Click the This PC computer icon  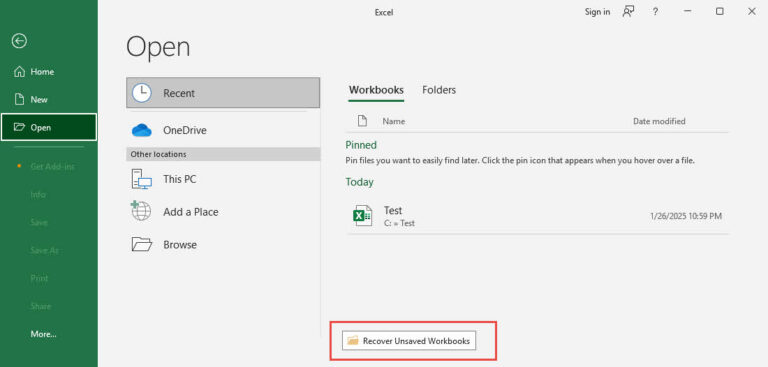click(142, 179)
